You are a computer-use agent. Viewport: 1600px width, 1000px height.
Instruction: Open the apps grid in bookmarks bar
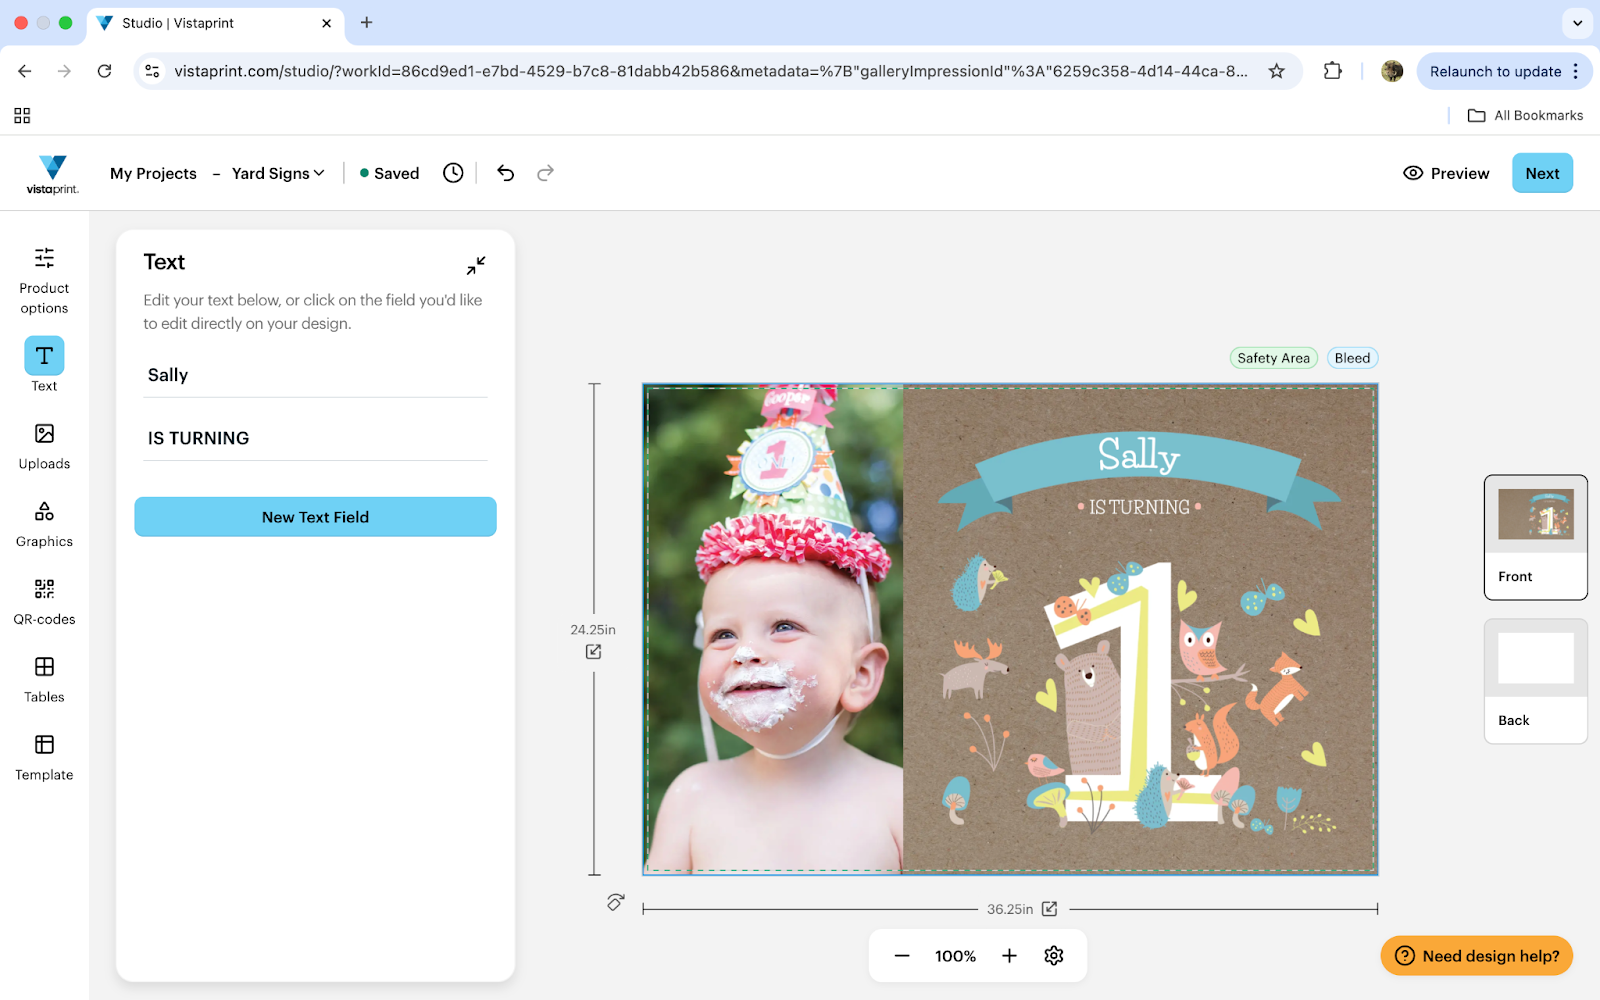(x=22, y=116)
